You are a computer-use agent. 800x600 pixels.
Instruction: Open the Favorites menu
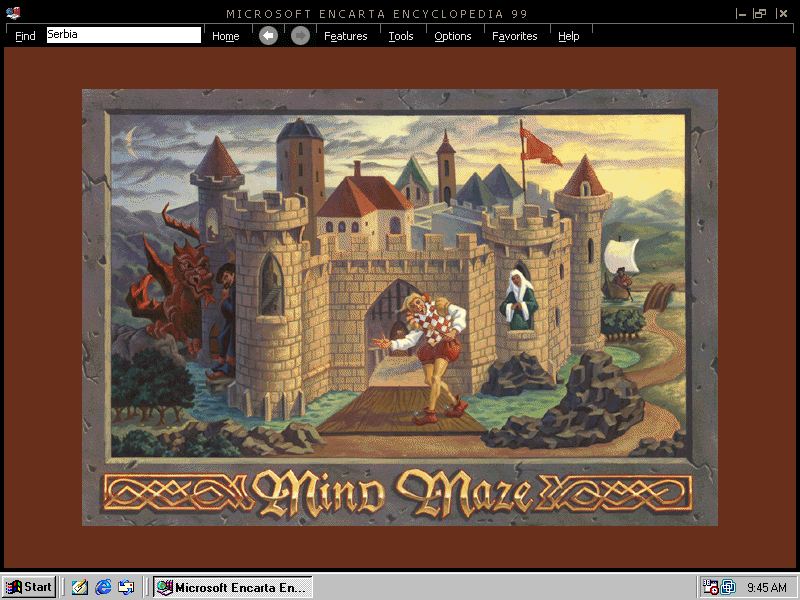pos(514,36)
